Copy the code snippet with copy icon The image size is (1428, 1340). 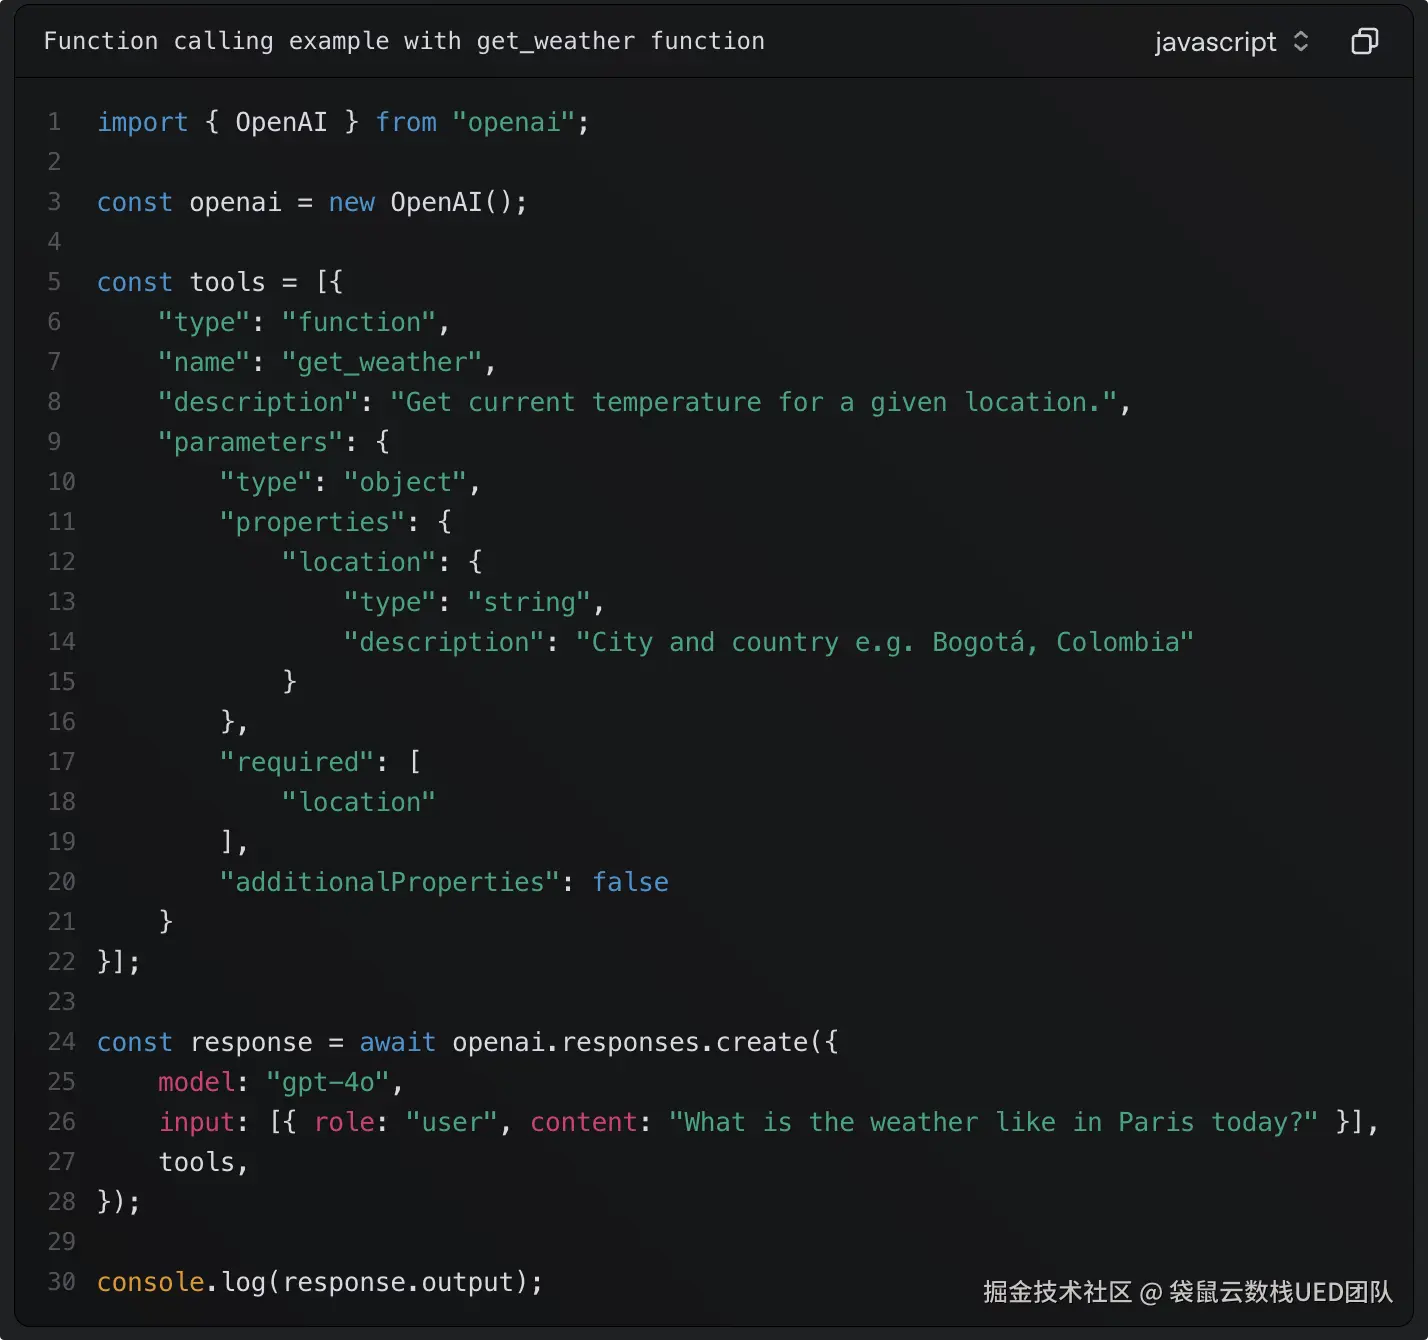1364,41
